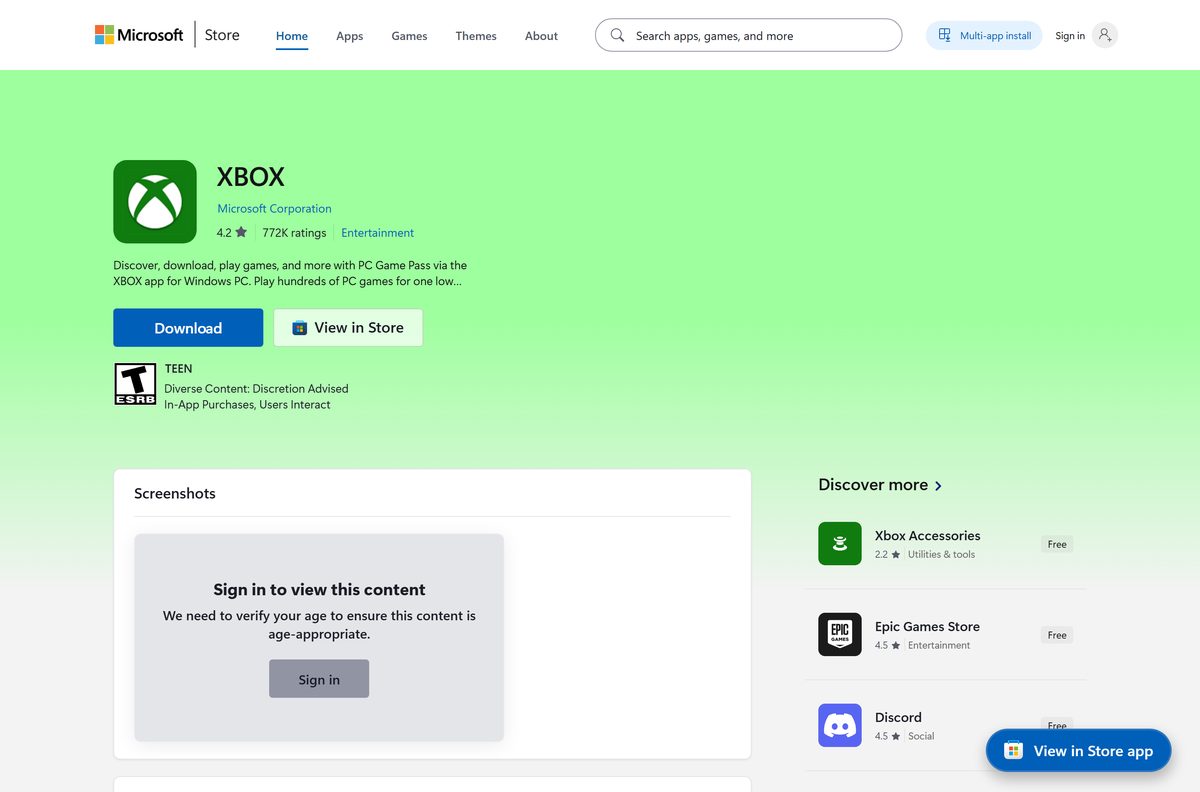Open the About tab
Viewport: 1200px width, 792px height.
click(x=541, y=36)
